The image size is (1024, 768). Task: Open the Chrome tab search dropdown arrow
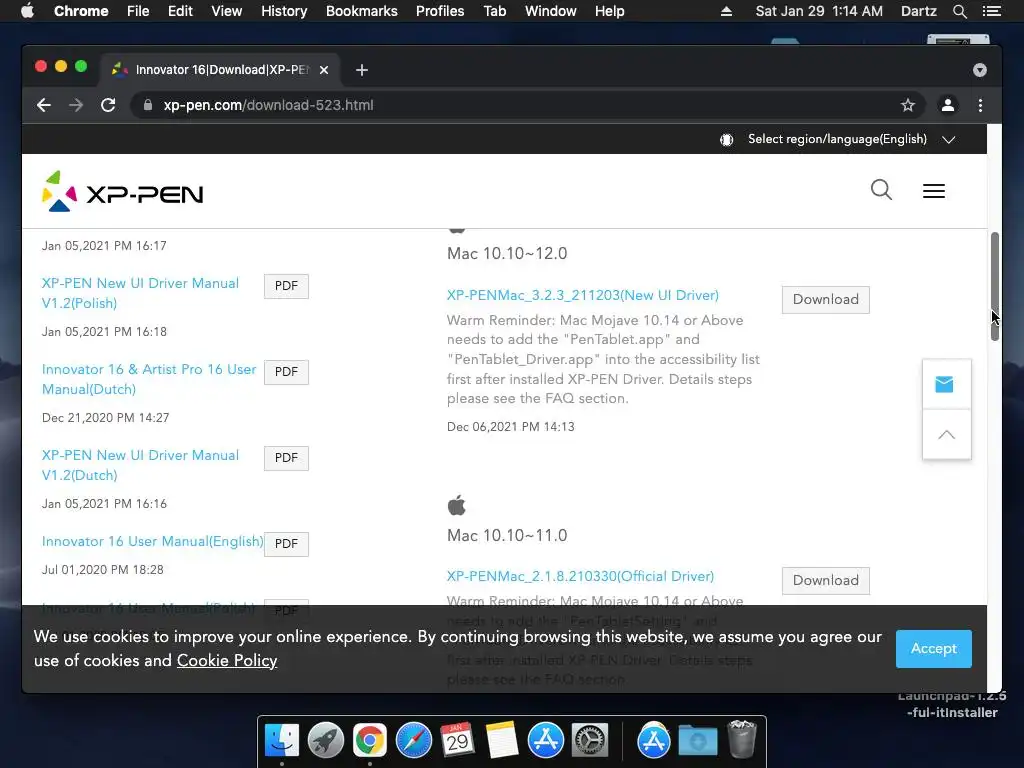tap(980, 70)
